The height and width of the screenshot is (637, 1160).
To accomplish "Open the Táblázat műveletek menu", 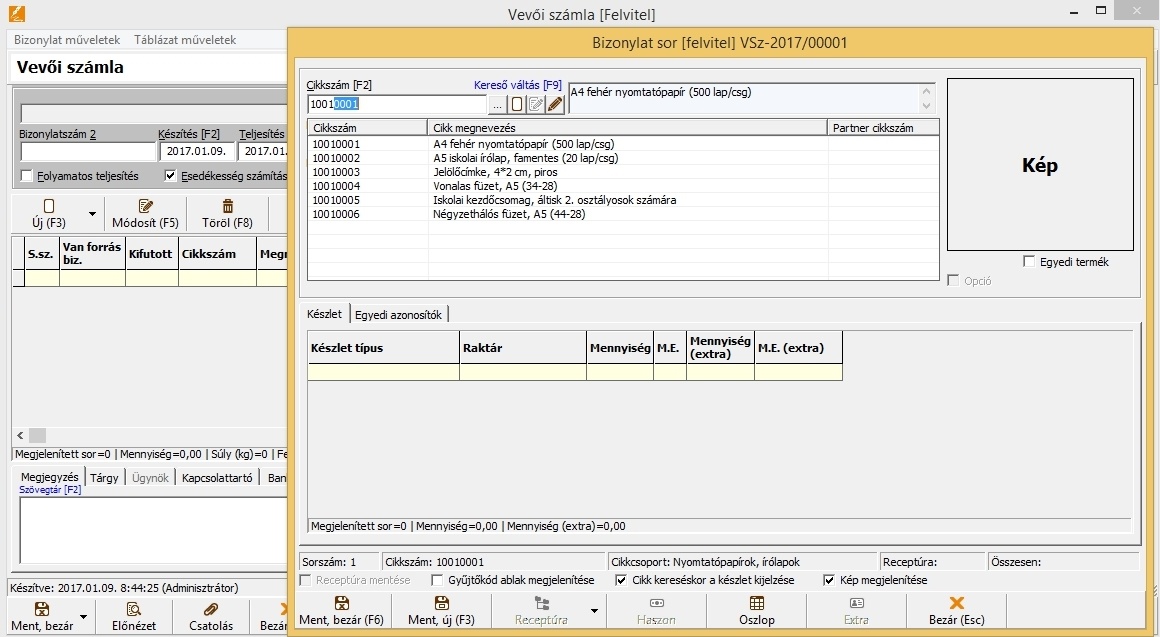I will click(186, 40).
